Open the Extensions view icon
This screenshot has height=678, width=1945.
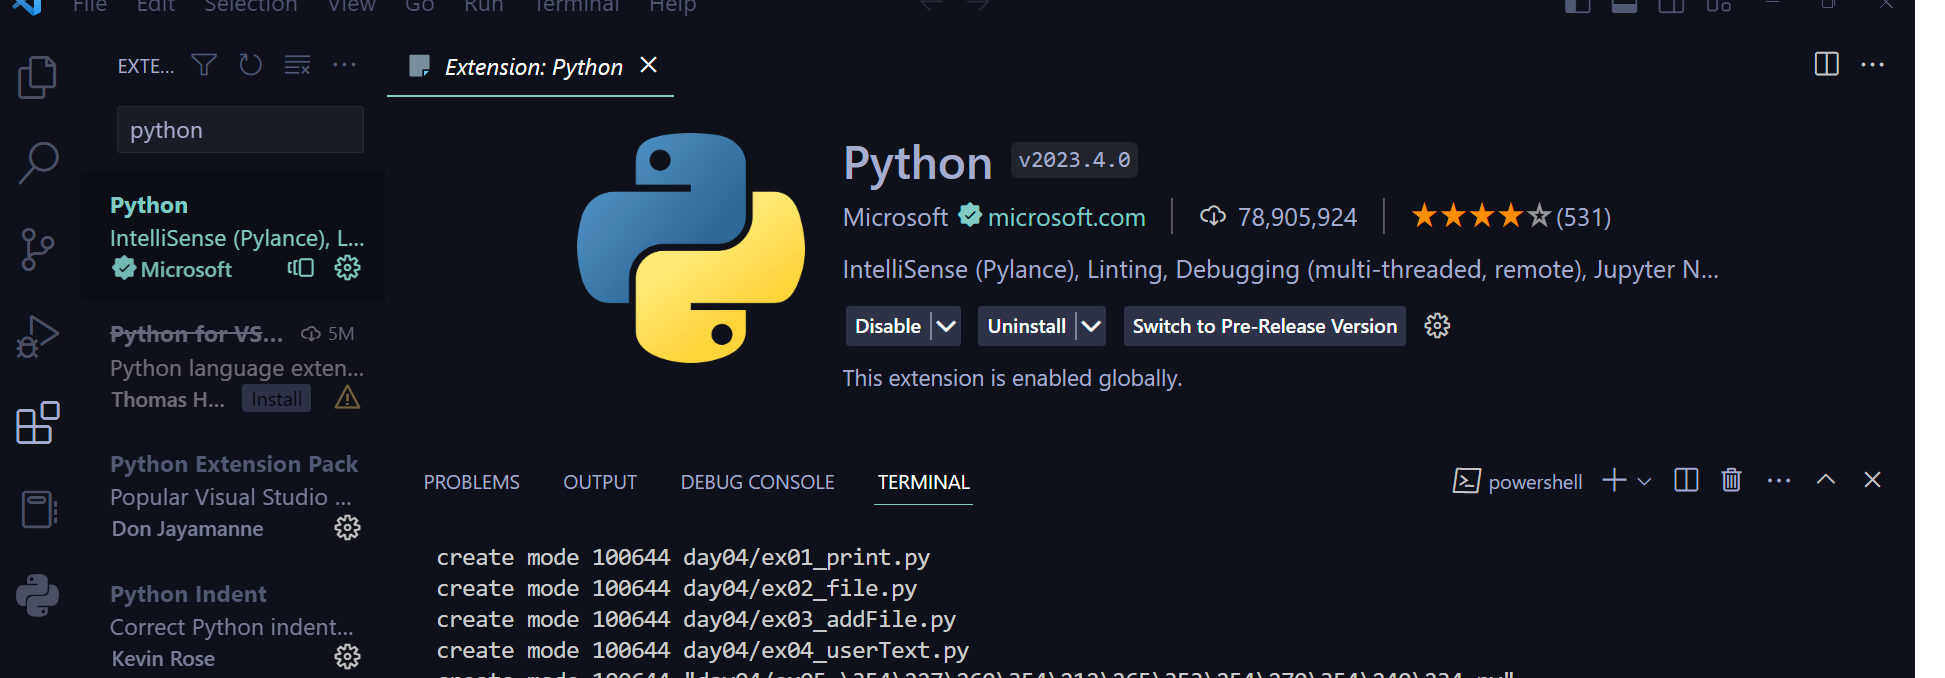[x=38, y=423]
